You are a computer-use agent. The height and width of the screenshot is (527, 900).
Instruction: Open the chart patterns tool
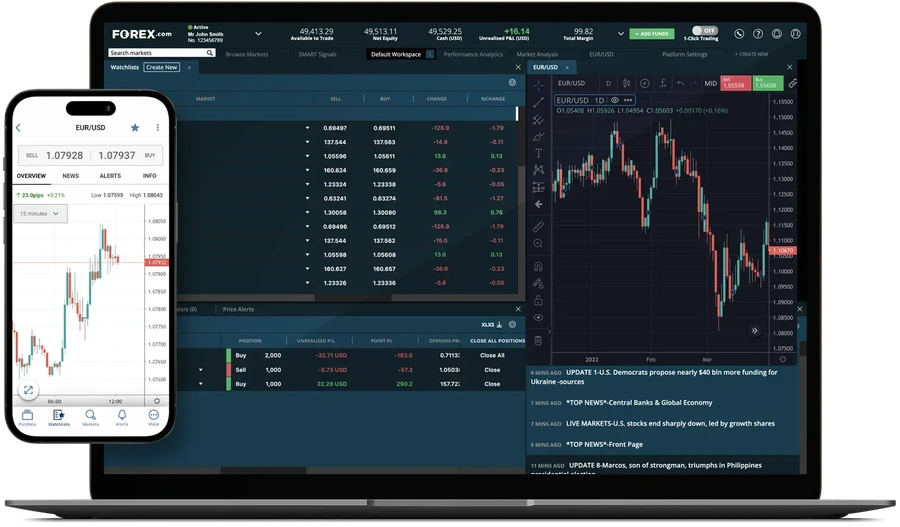[x=538, y=170]
